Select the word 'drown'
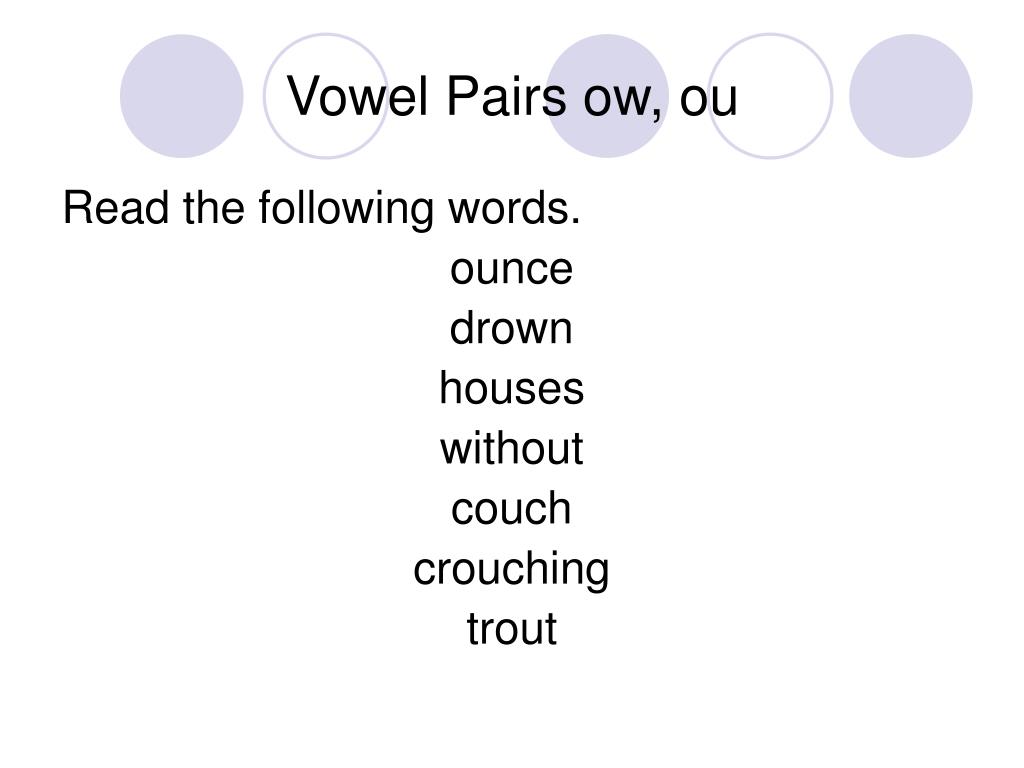This screenshot has width=1024, height=768. click(511, 328)
